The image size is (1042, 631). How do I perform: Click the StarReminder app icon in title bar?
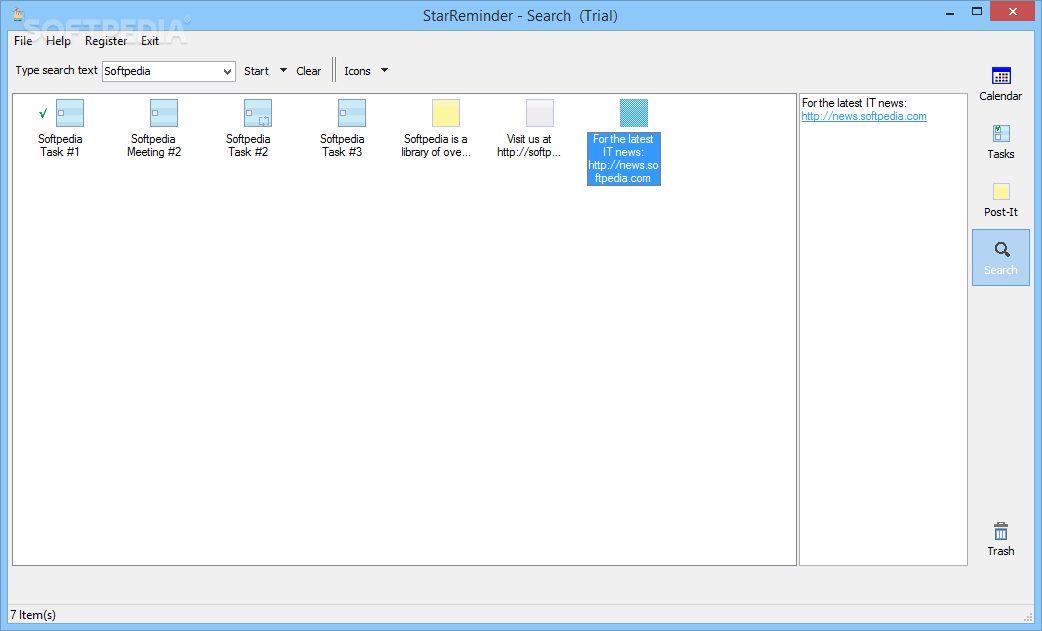18,14
